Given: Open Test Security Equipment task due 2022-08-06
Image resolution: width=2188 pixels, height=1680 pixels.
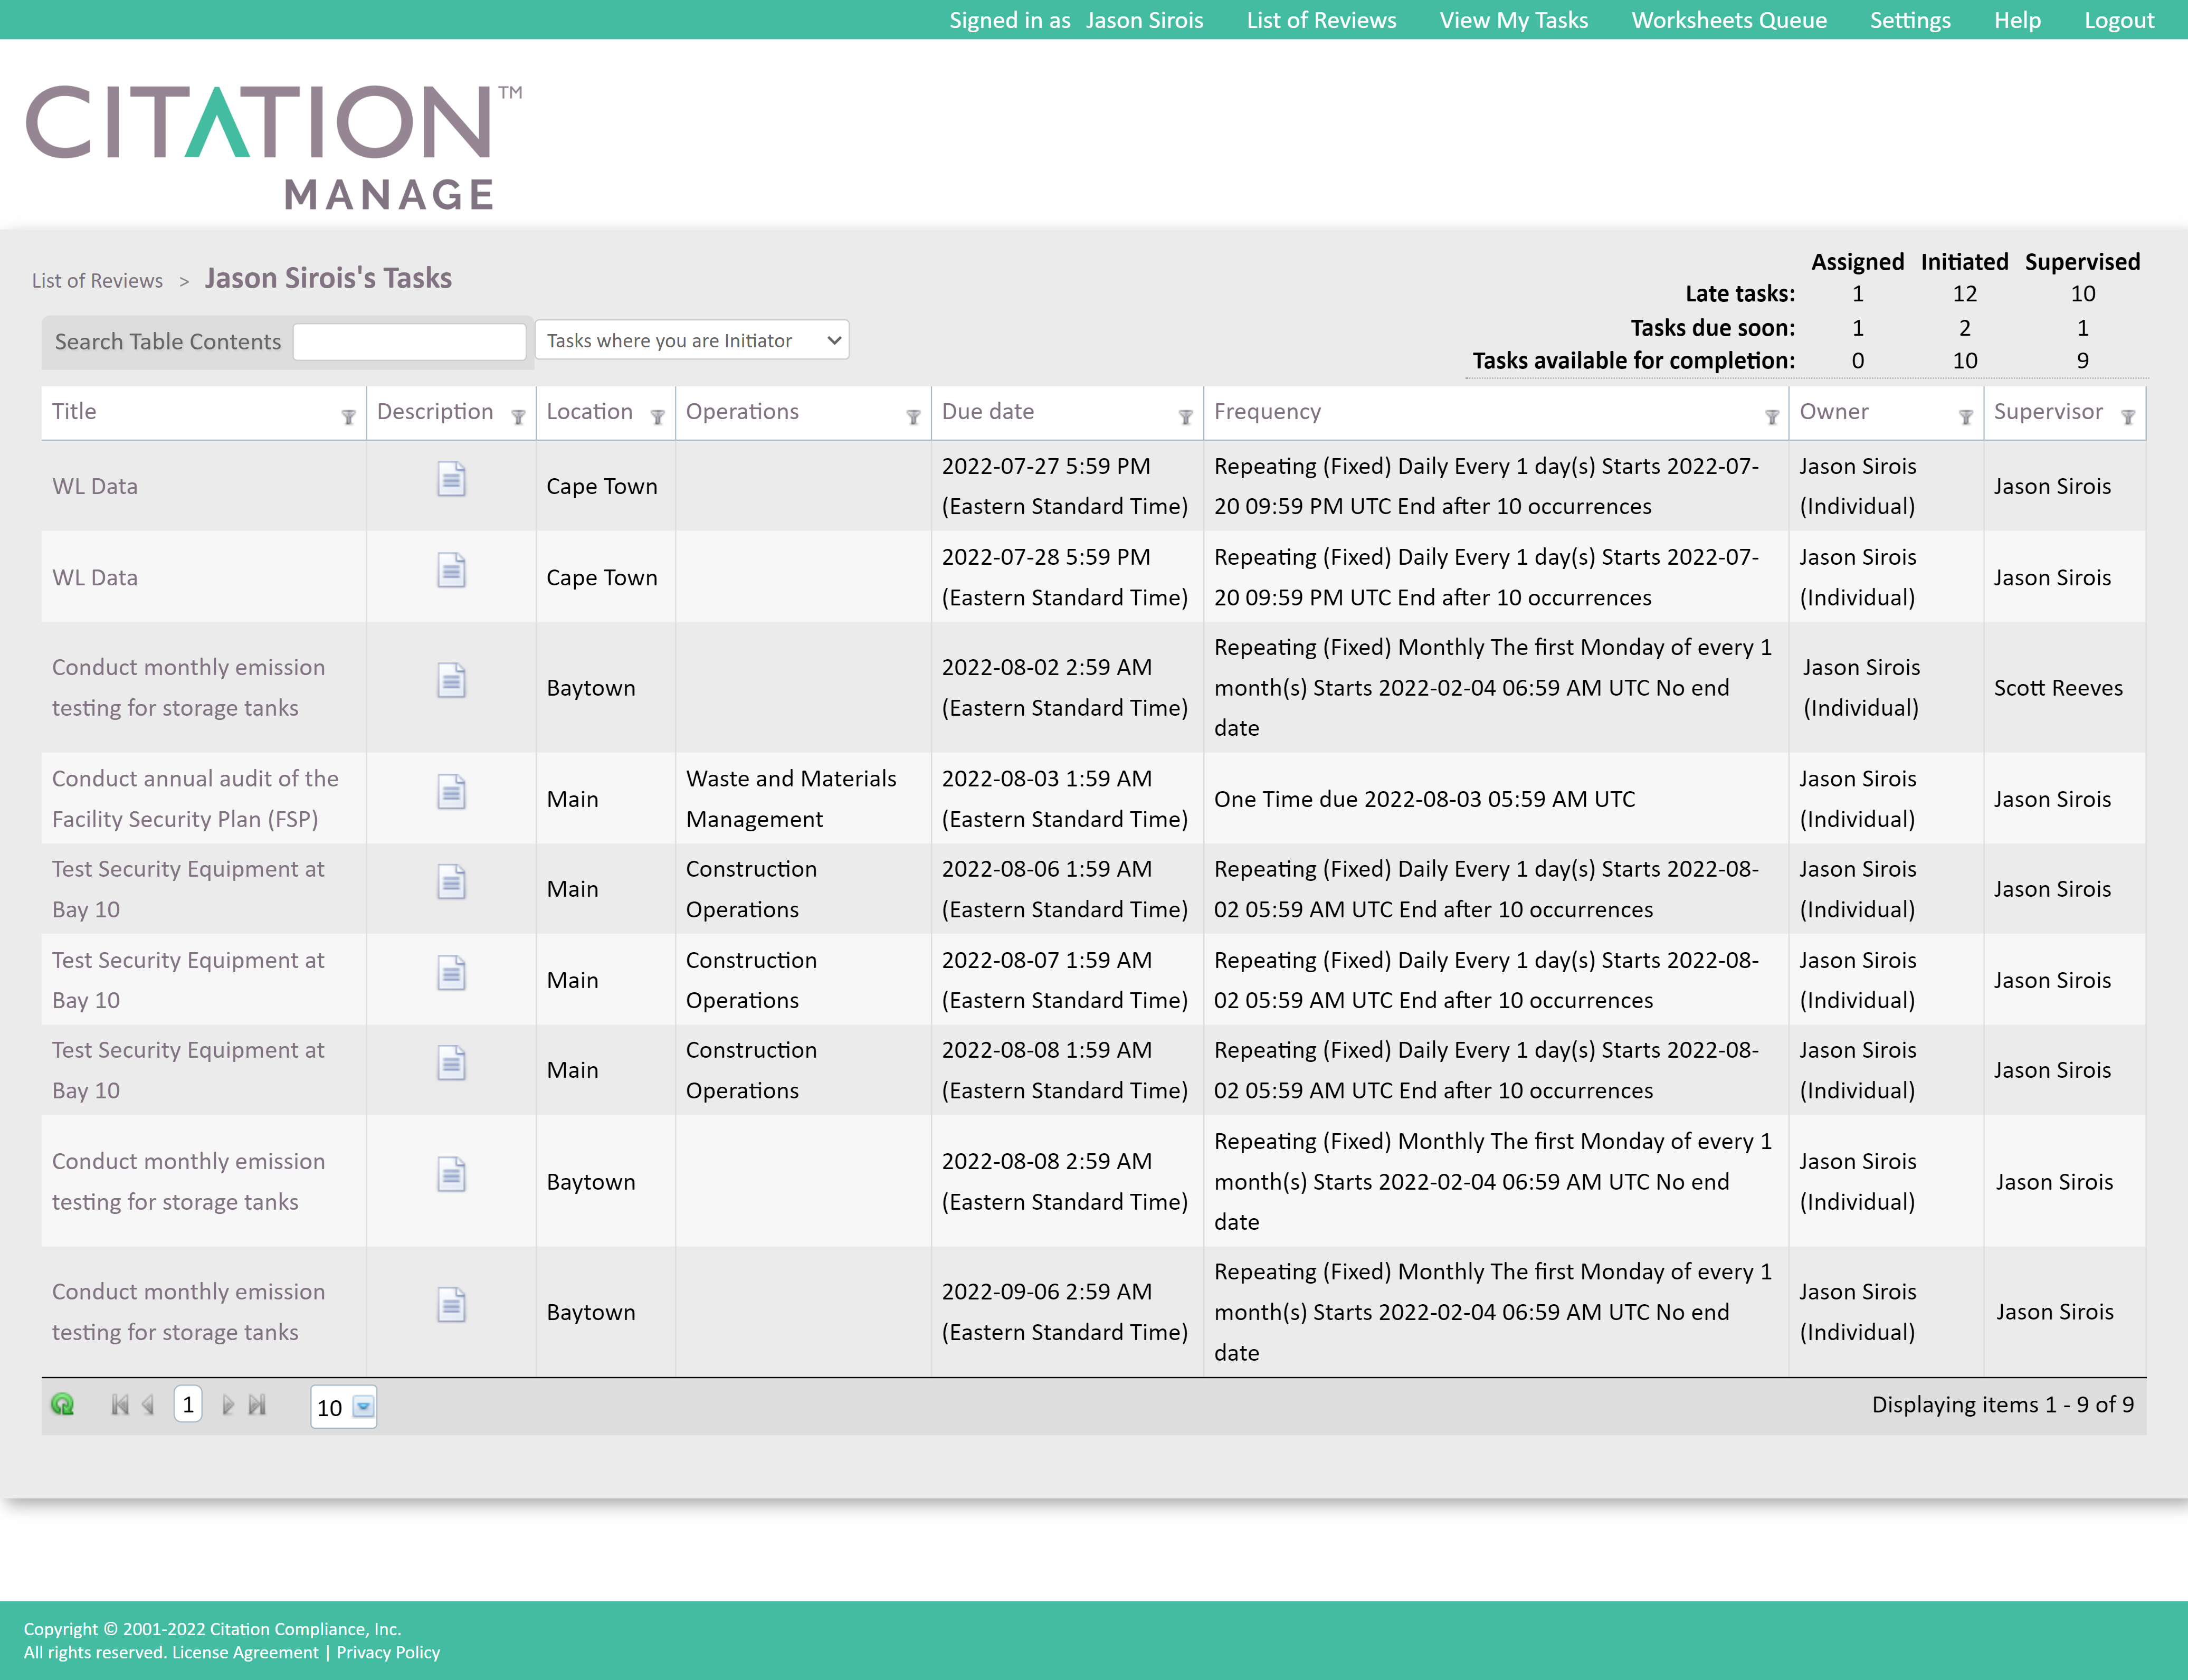Looking at the screenshot, I should [x=188, y=889].
